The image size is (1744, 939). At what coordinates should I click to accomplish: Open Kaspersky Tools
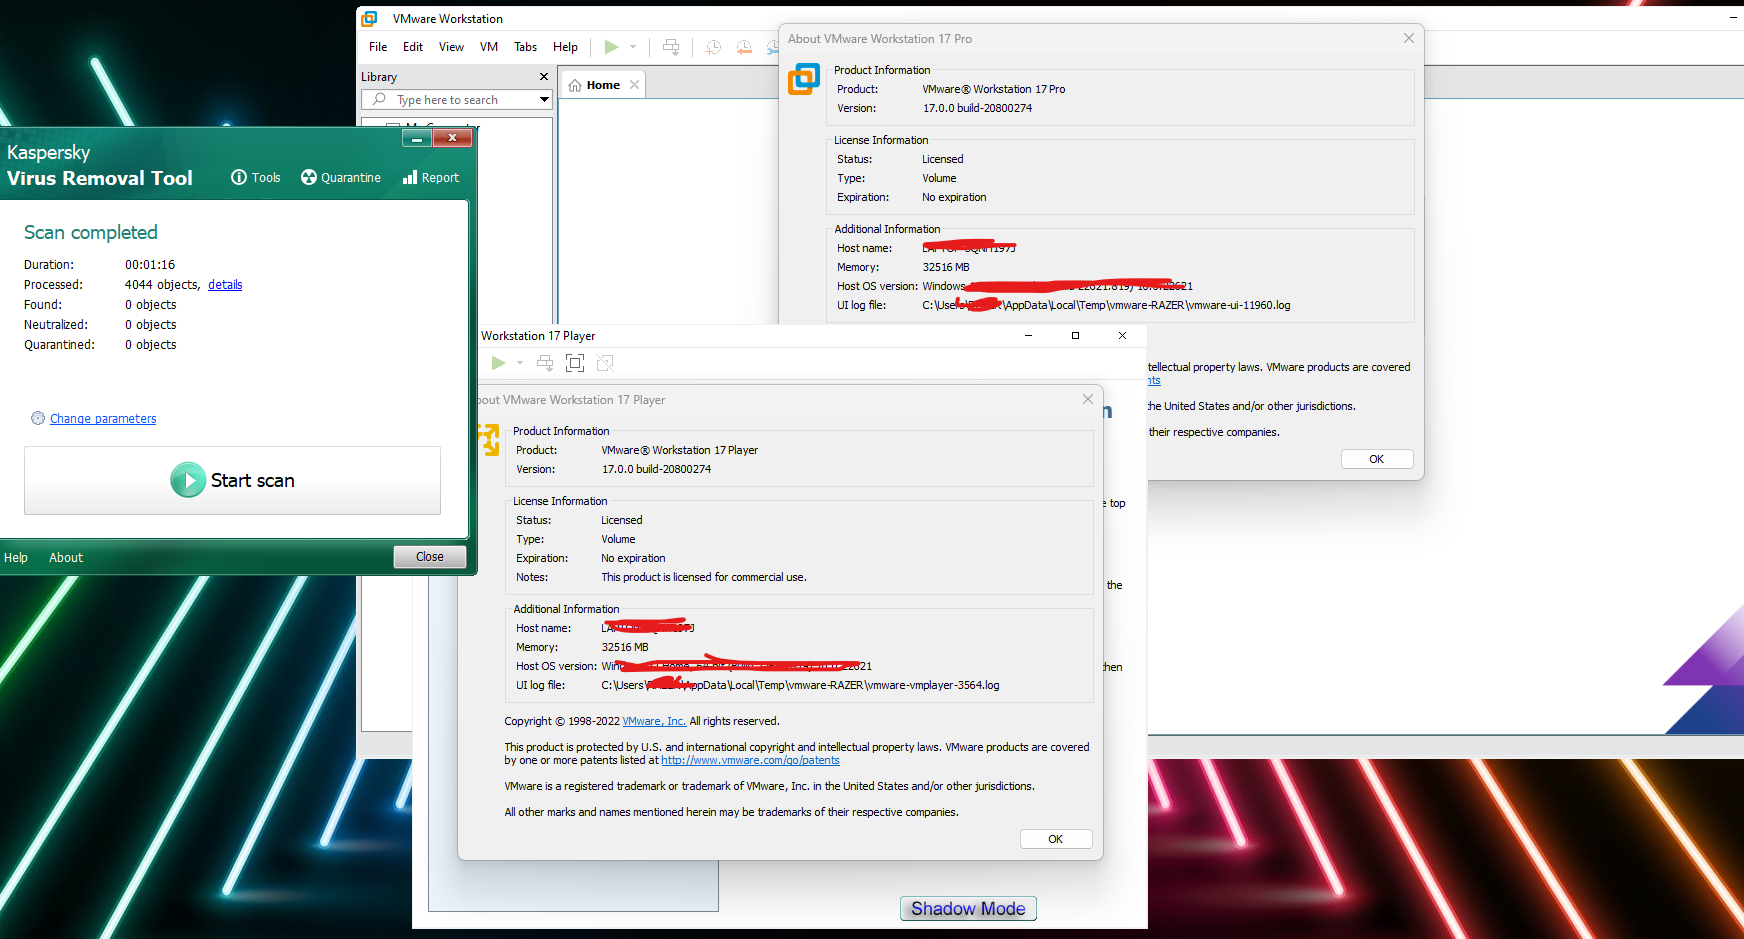[x=256, y=177]
